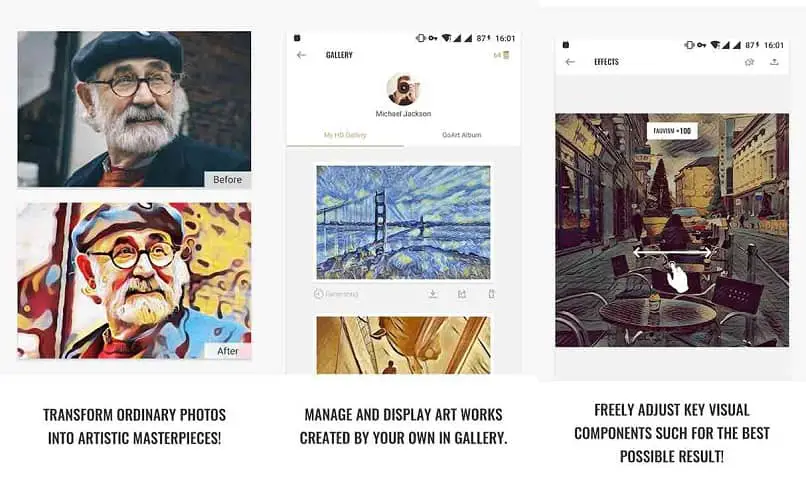Screen dimensions: 806x478
Task: Open the bridge artwork in gallery
Action: click(404, 222)
